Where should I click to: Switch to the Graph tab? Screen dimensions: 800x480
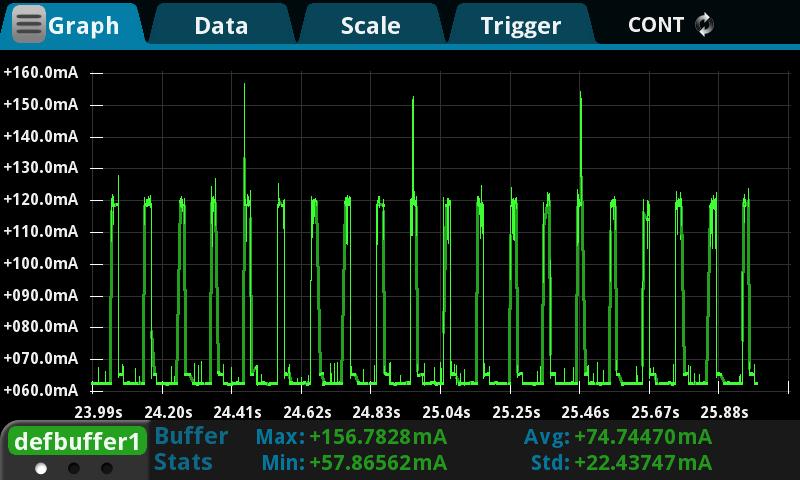coord(84,25)
